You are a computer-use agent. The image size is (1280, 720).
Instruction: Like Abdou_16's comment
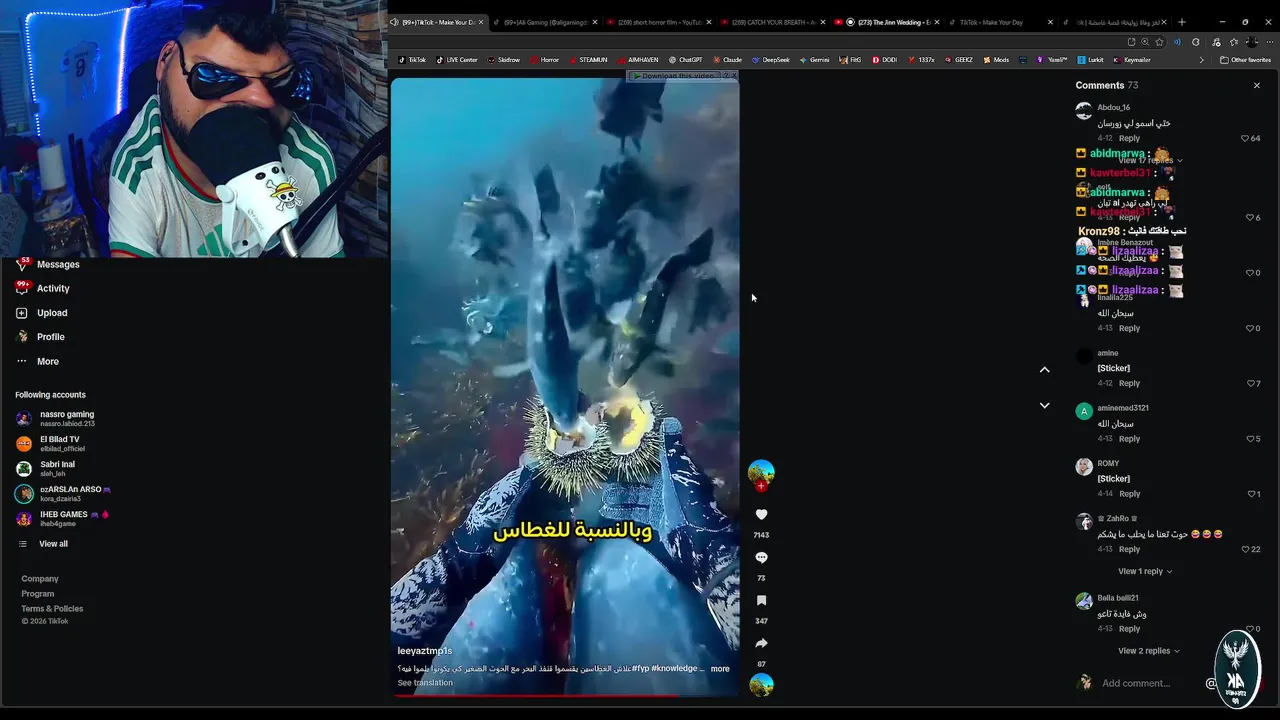(x=1245, y=138)
